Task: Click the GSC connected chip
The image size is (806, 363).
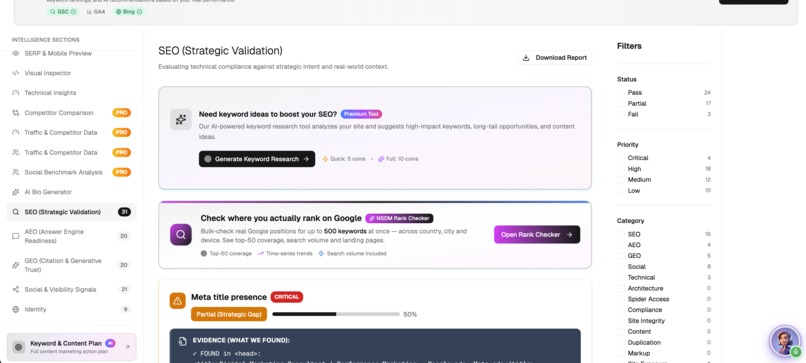Action: click(x=63, y=11)
